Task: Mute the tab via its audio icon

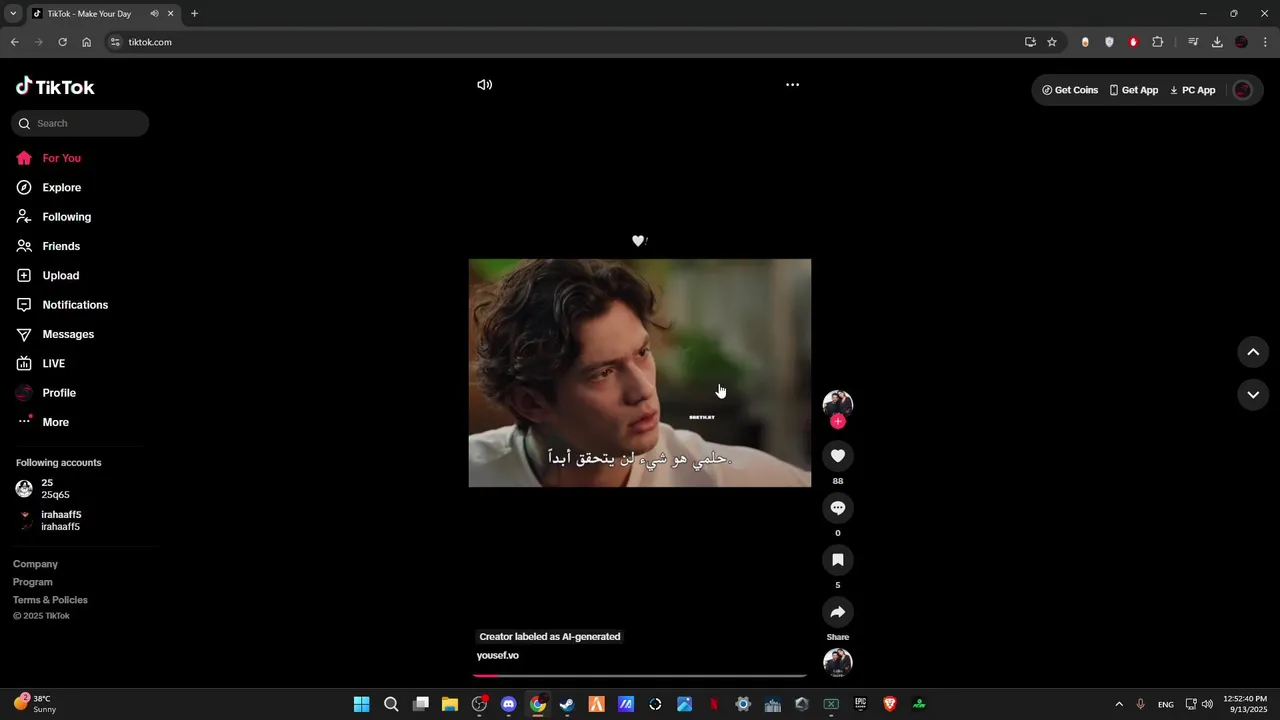Action: pyautogui.click(x=154, y=14)
